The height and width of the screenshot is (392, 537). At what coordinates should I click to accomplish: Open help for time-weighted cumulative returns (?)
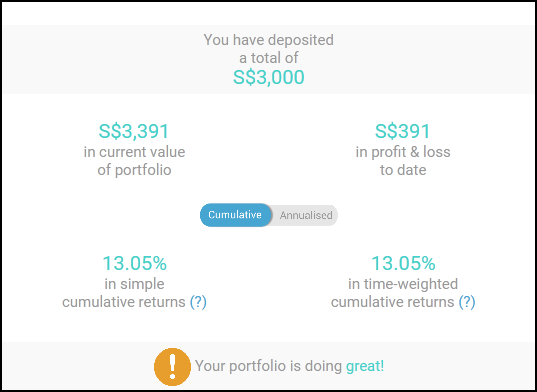click(467, 302)
